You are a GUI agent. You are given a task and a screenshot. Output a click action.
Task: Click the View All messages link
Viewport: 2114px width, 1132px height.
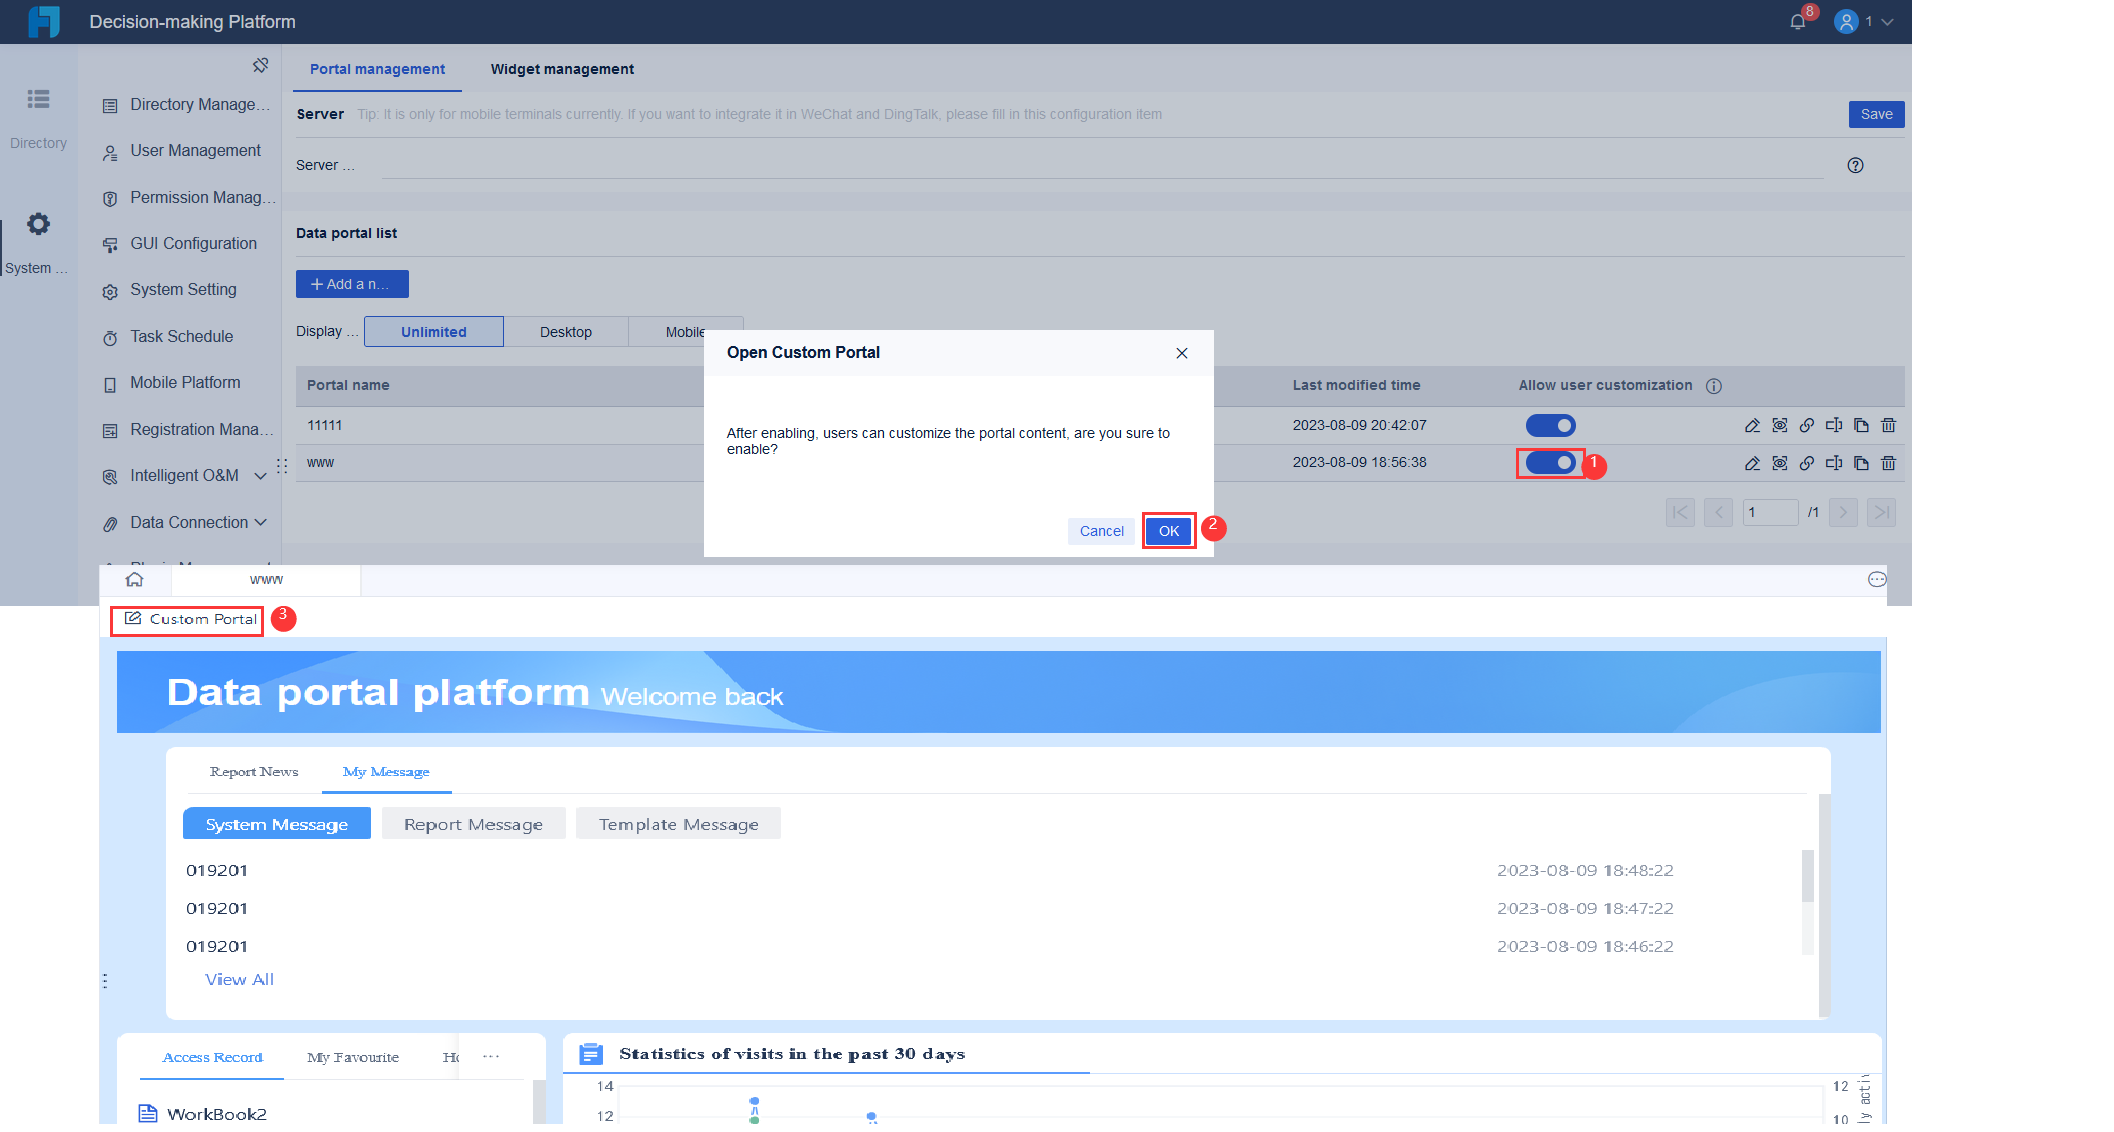(x=239, y=979)
